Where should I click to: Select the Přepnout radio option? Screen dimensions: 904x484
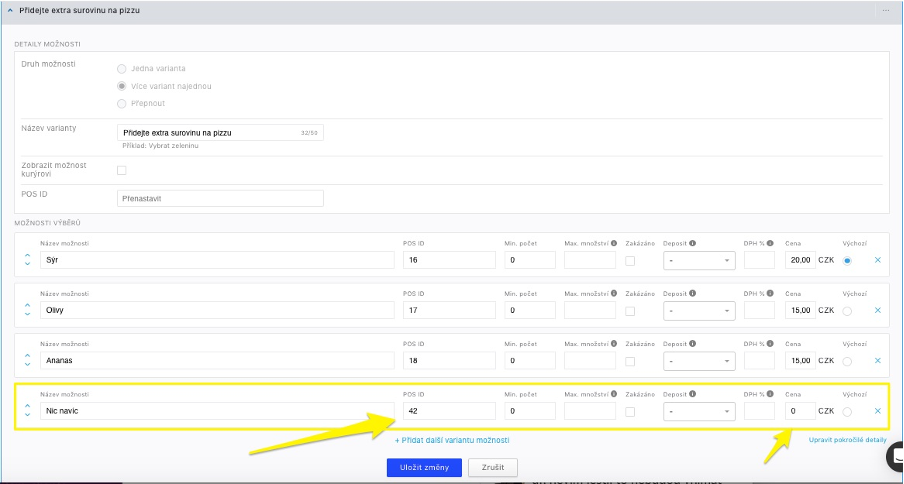point(122,104)
